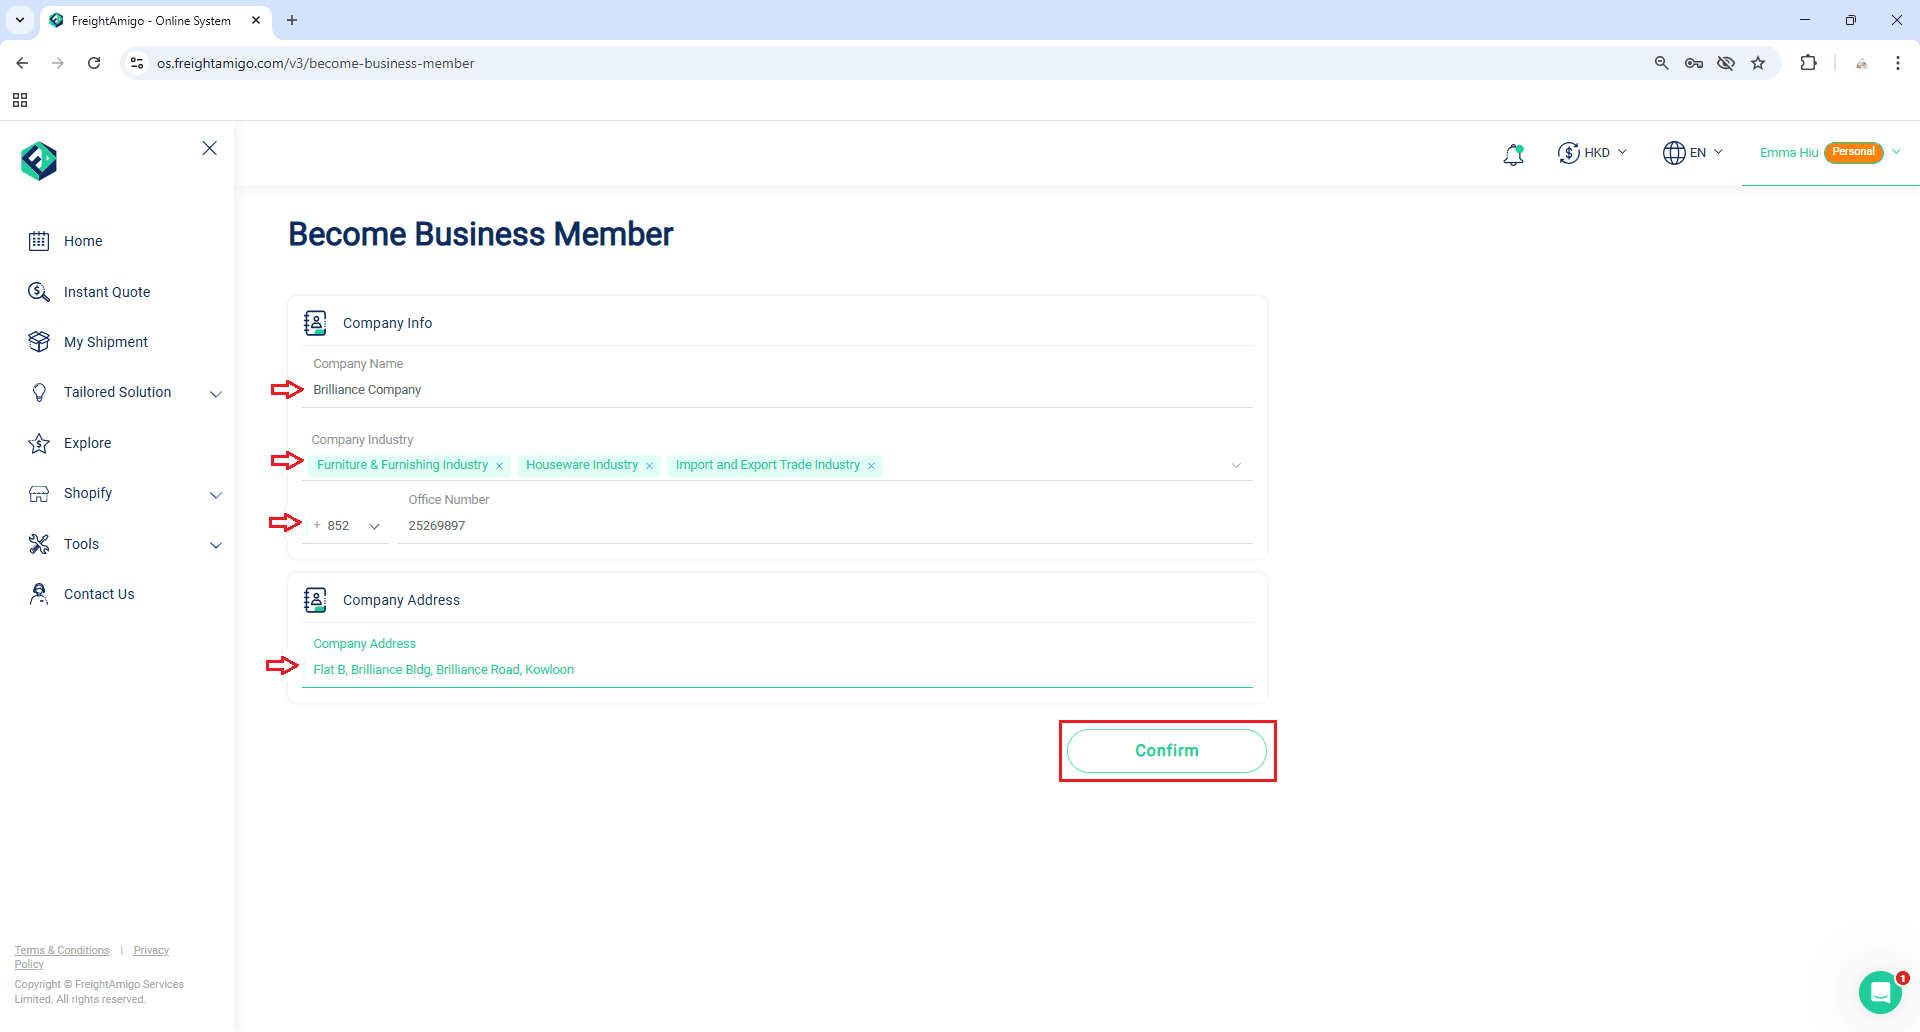Go to Home in the sidebar

(x=83, y=241)
